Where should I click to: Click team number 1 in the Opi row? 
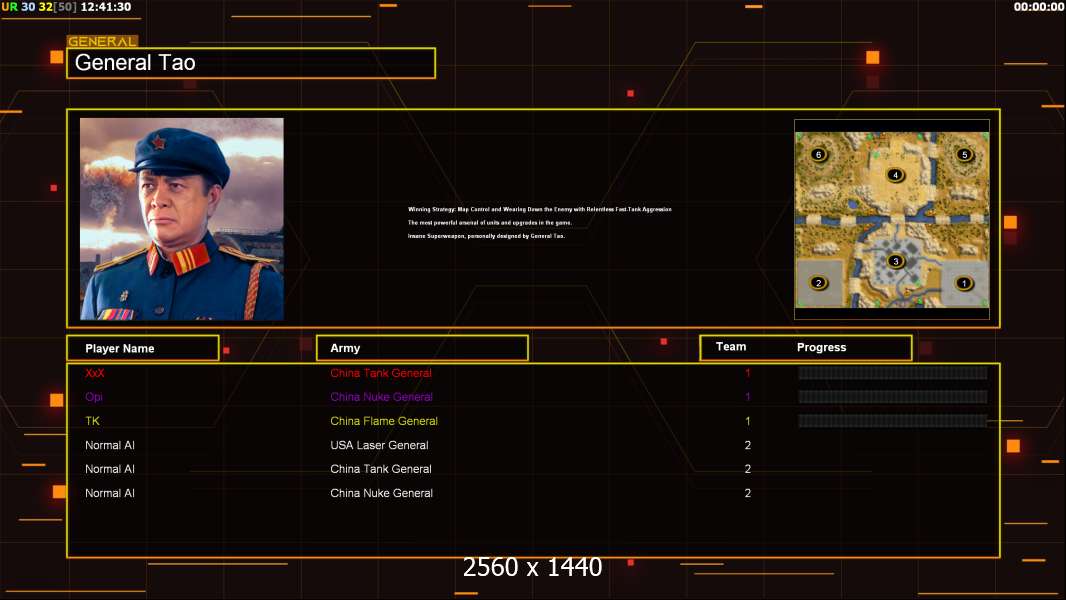pyautogui.click(x=748, y=397)
